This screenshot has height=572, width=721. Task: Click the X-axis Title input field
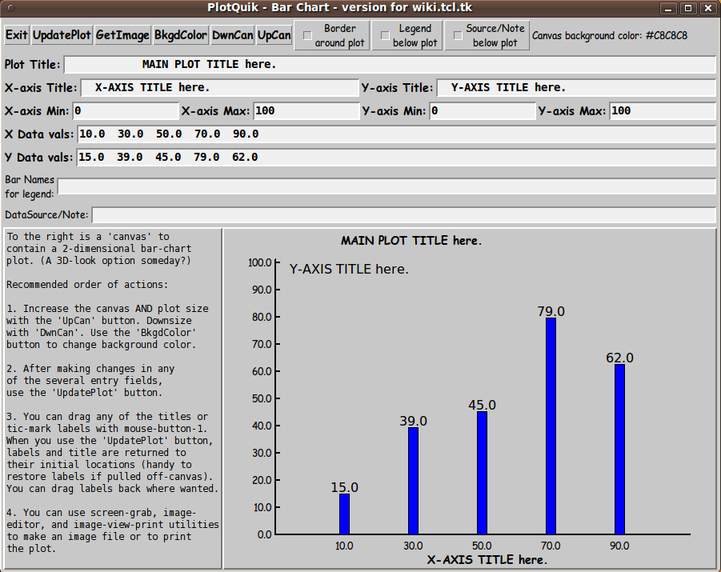click(x=220, y=87)
